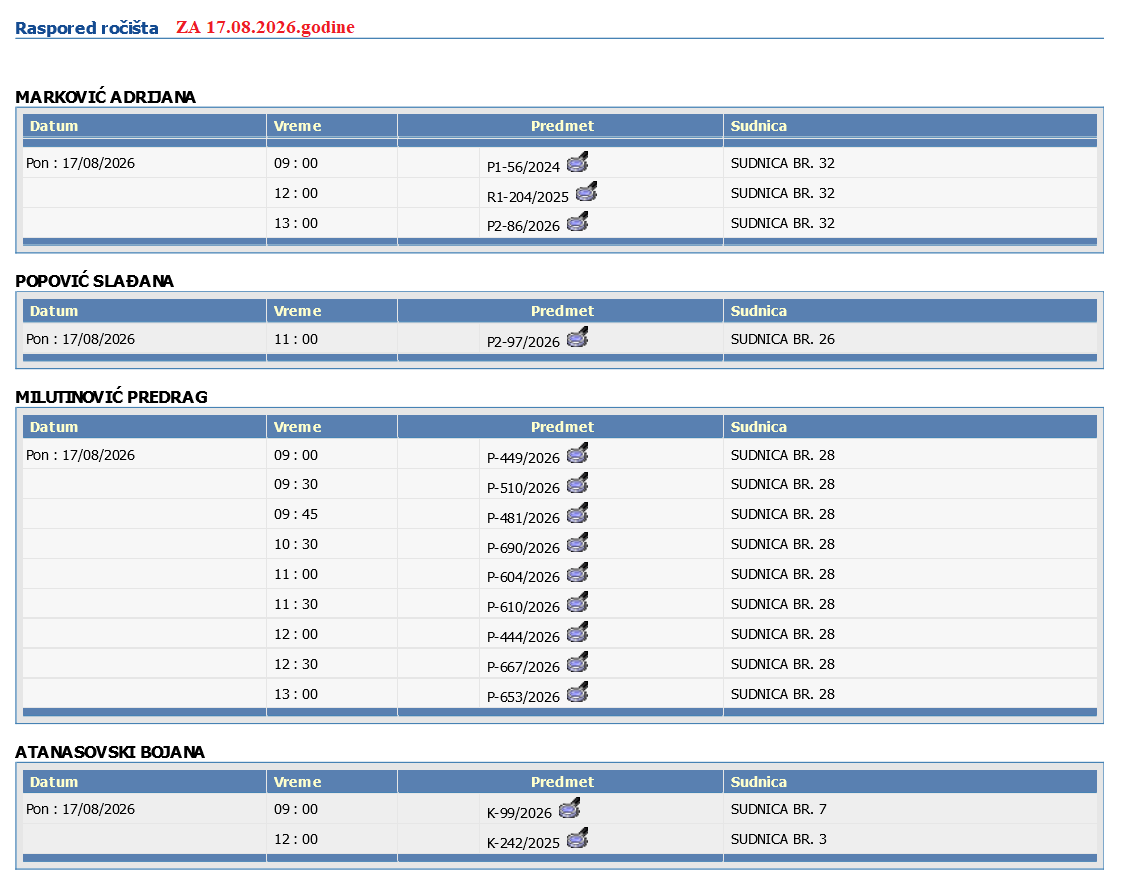1123x883 pixels.
Task: Click case number R1-204/2025
Action: click(527, 197)
